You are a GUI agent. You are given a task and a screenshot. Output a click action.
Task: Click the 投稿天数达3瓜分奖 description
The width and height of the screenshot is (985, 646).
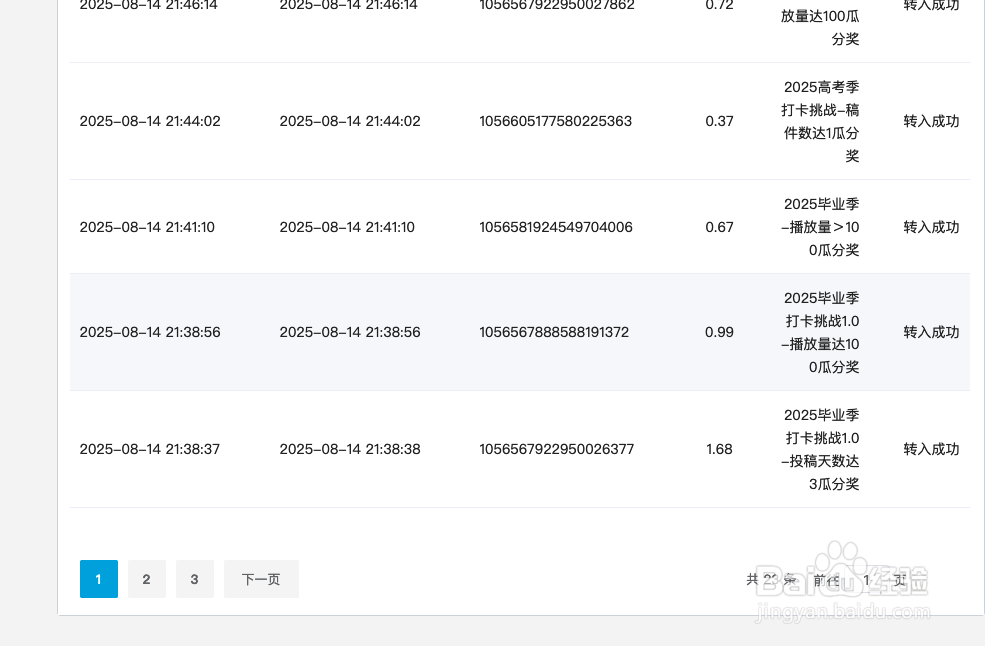point(820,449)
